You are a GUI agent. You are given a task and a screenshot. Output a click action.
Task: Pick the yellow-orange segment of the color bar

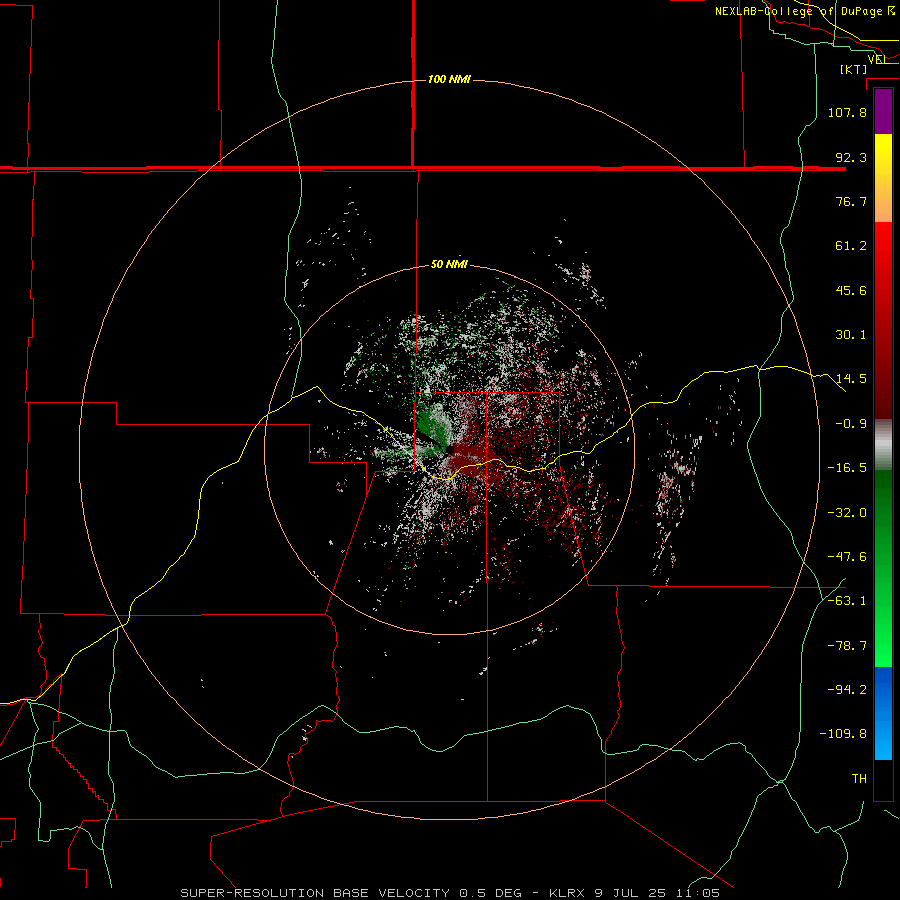(883, 178)
